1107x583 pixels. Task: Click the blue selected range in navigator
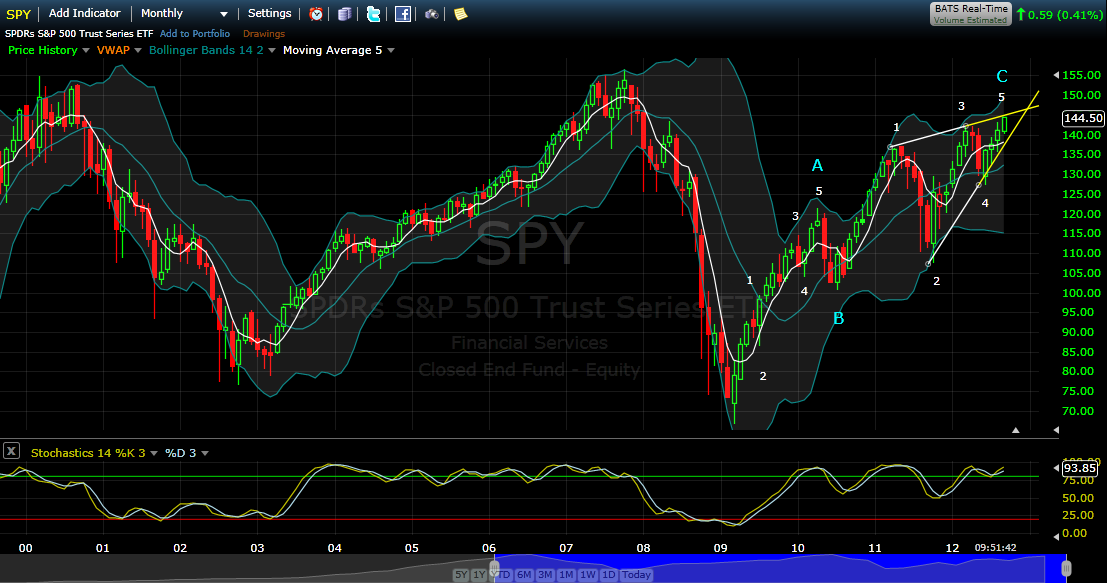780,568
